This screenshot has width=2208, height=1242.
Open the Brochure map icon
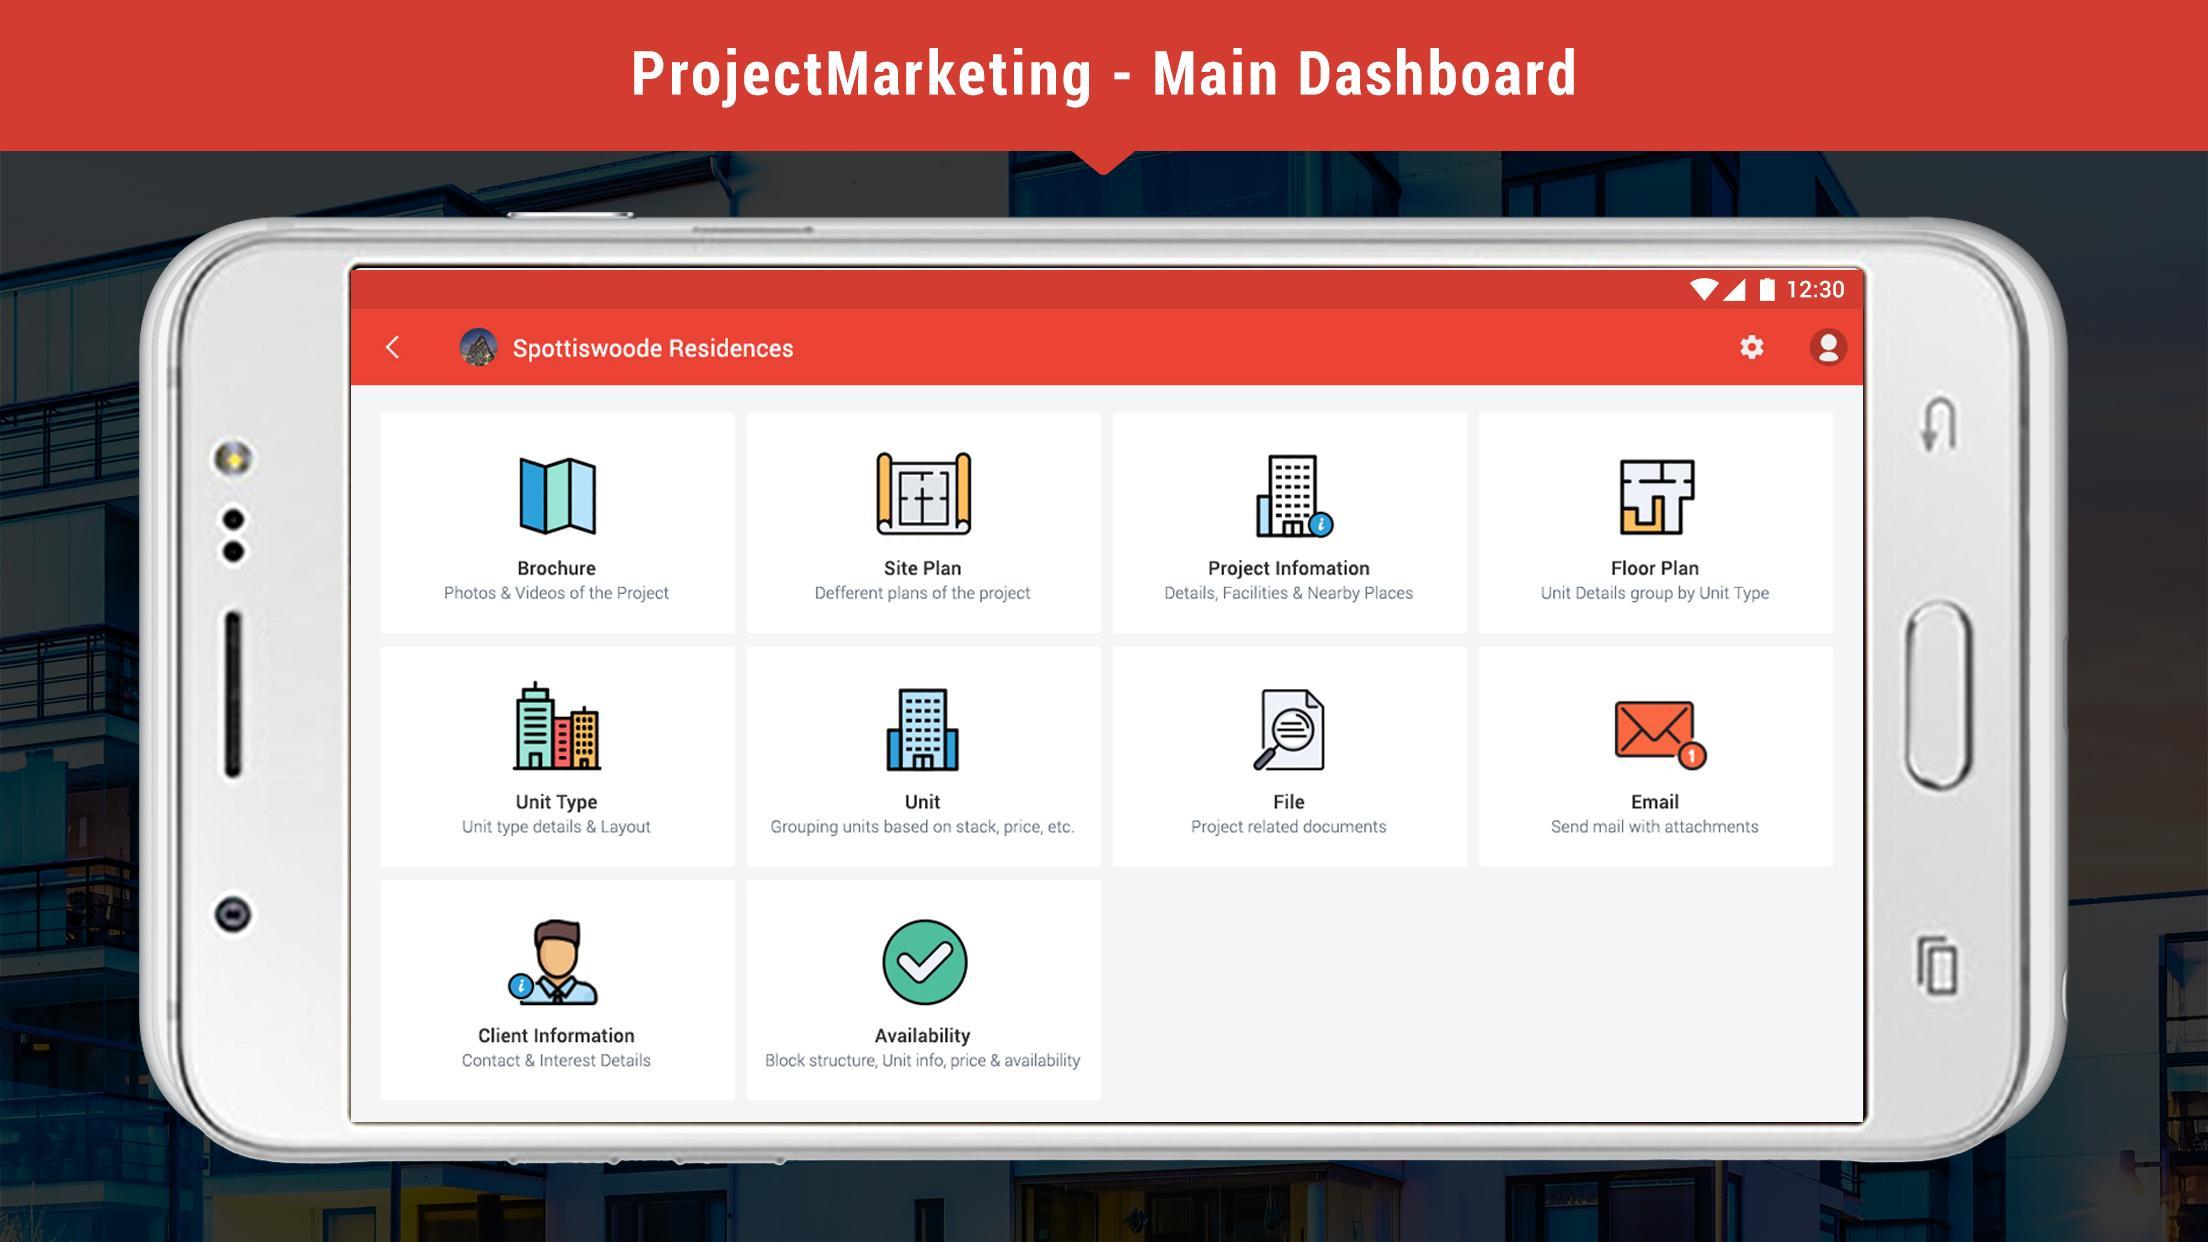click(x=557, y=495)
